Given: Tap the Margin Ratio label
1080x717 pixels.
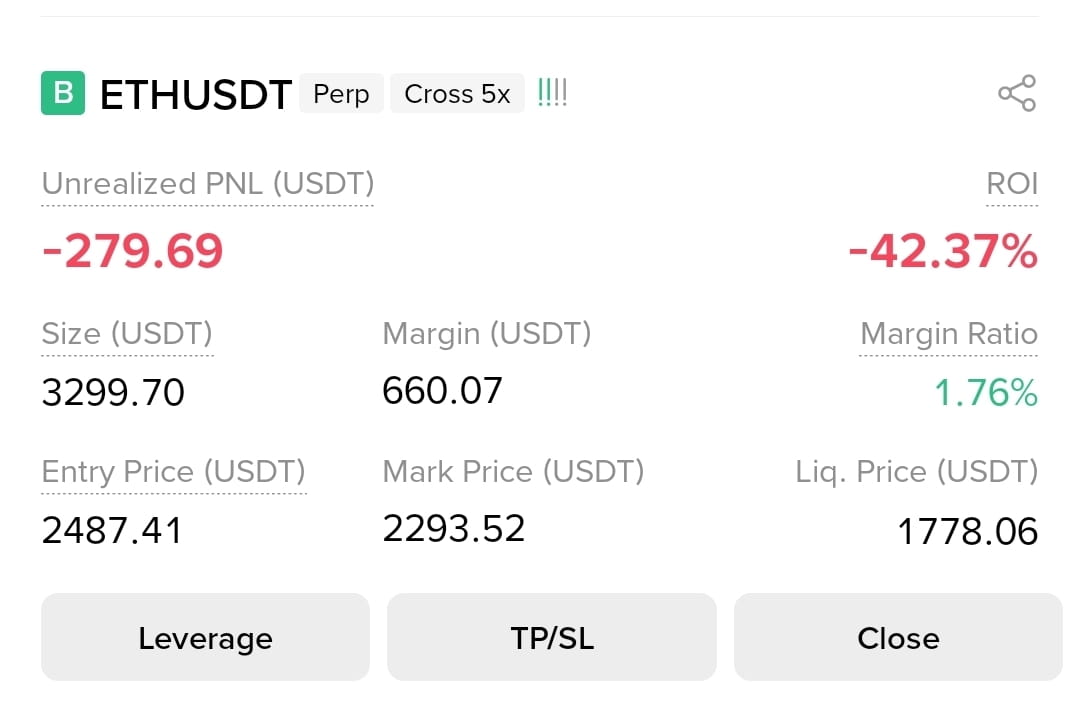Looking at the screenshot, I should tap(948, 334).
